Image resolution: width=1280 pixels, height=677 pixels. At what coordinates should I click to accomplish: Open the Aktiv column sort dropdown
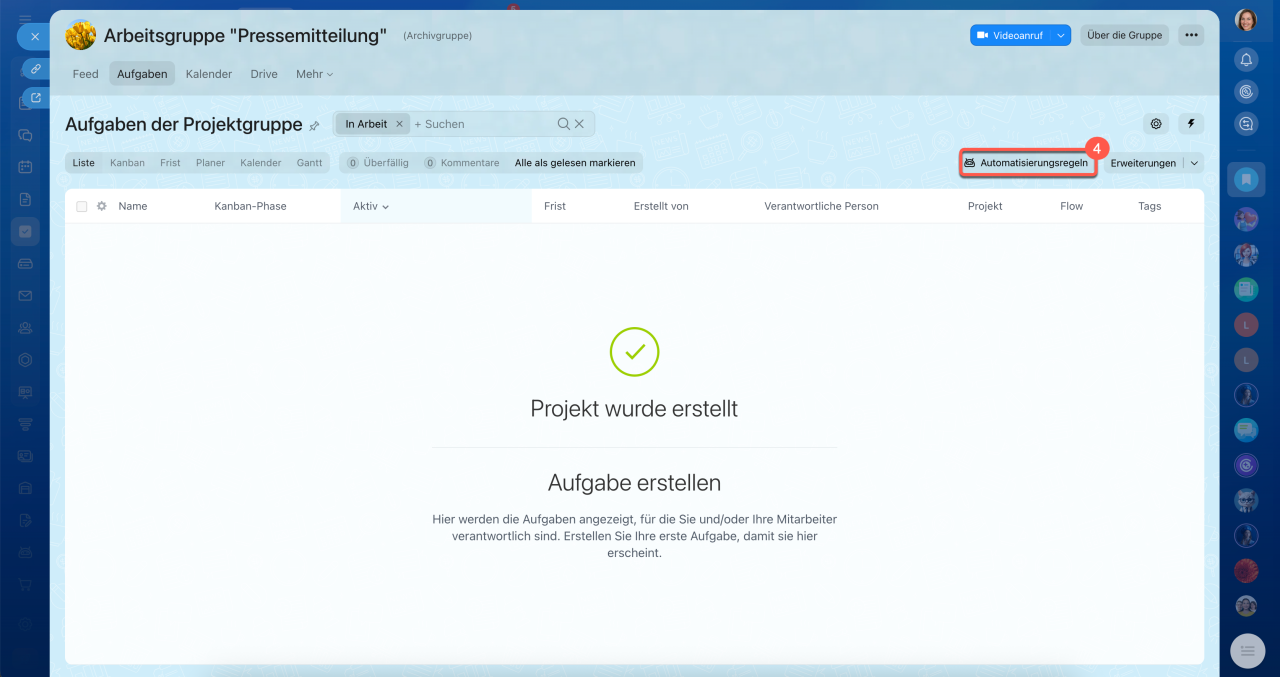[371, 206]
